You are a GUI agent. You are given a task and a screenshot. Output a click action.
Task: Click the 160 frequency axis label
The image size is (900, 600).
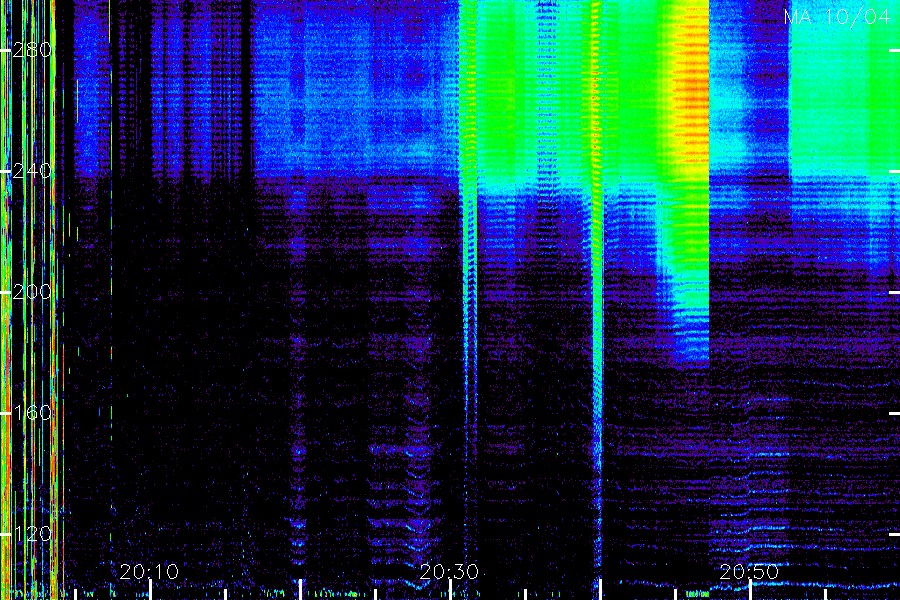coord(32,413)
